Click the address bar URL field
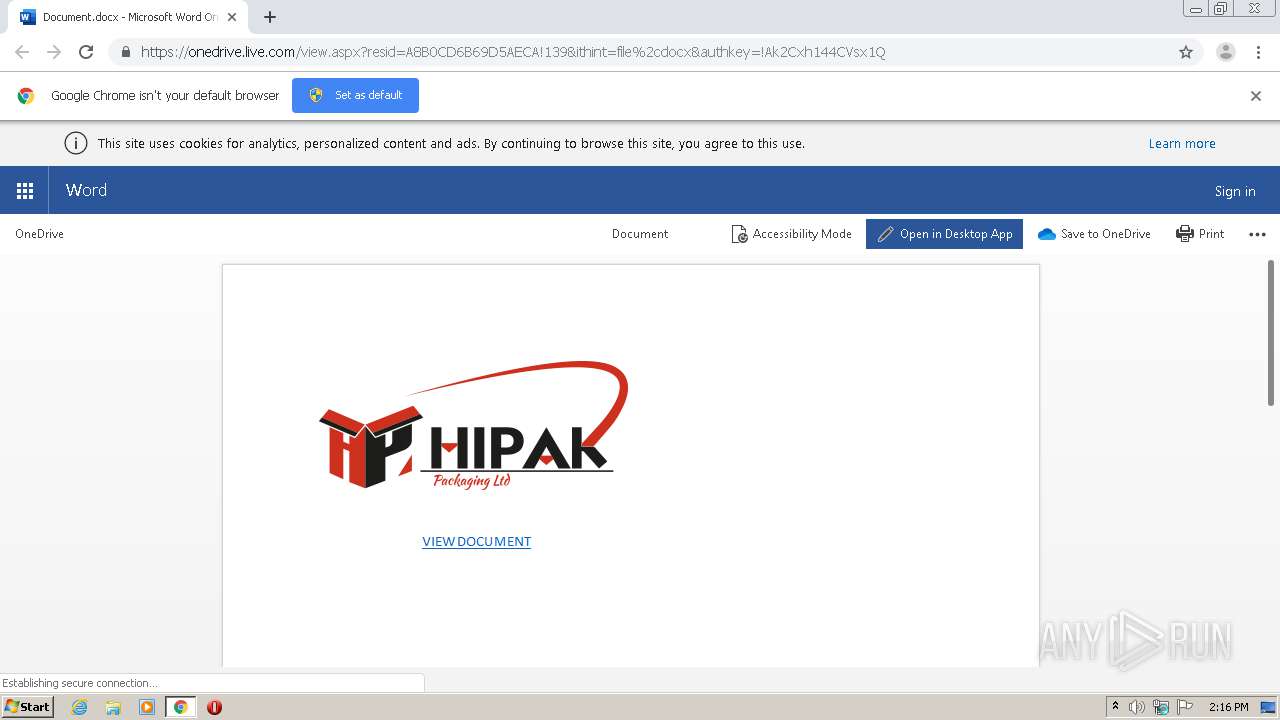The width and height of the screenshot is (1280, 720). [x=640, y=52]
